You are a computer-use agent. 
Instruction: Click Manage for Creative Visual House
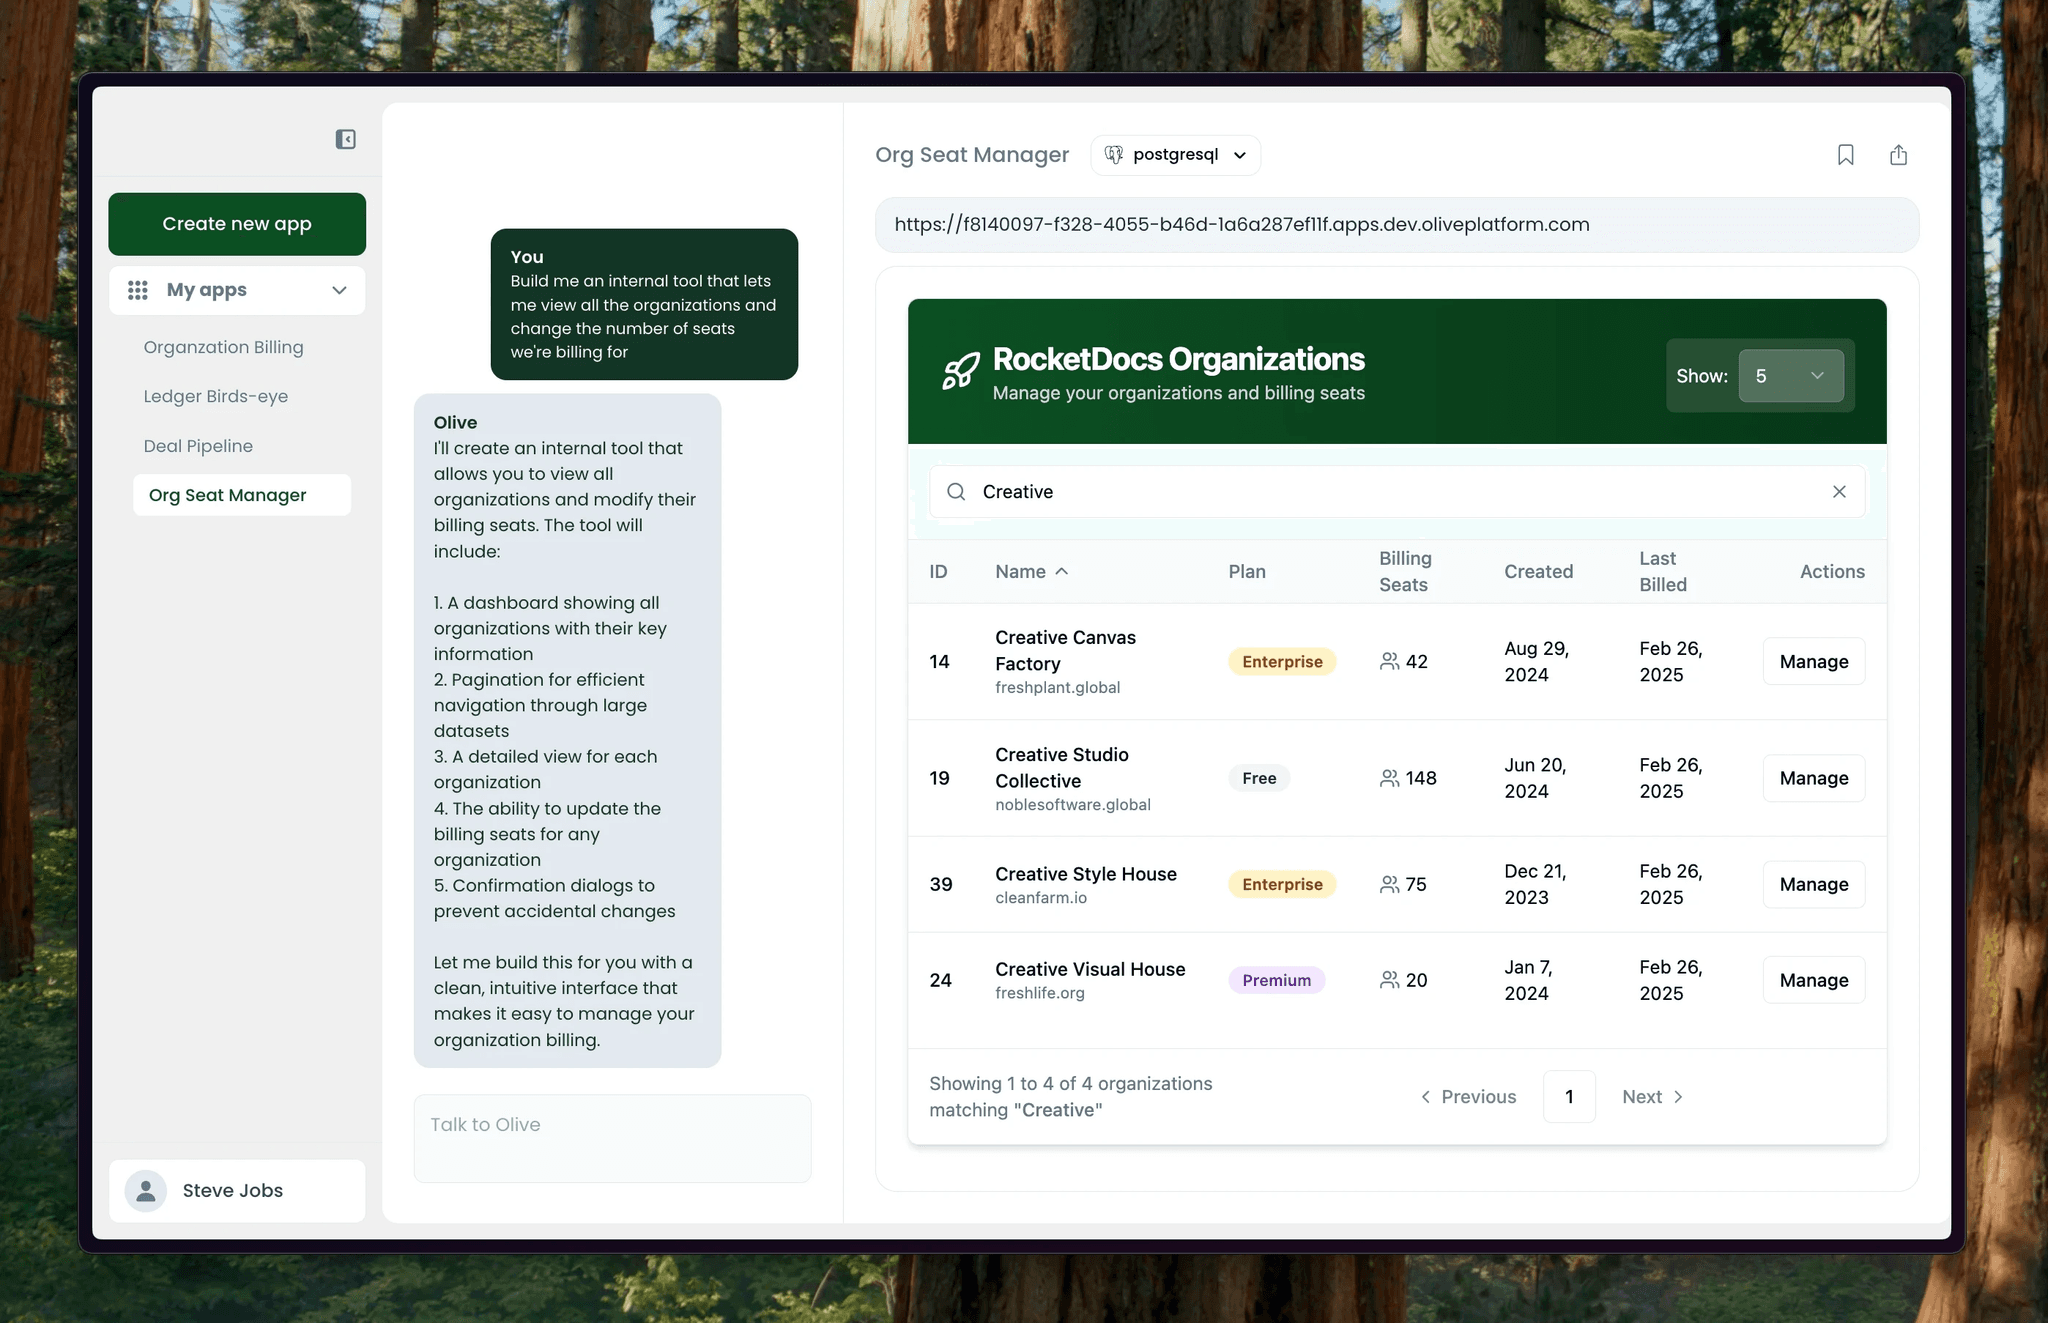[1814, 980]
